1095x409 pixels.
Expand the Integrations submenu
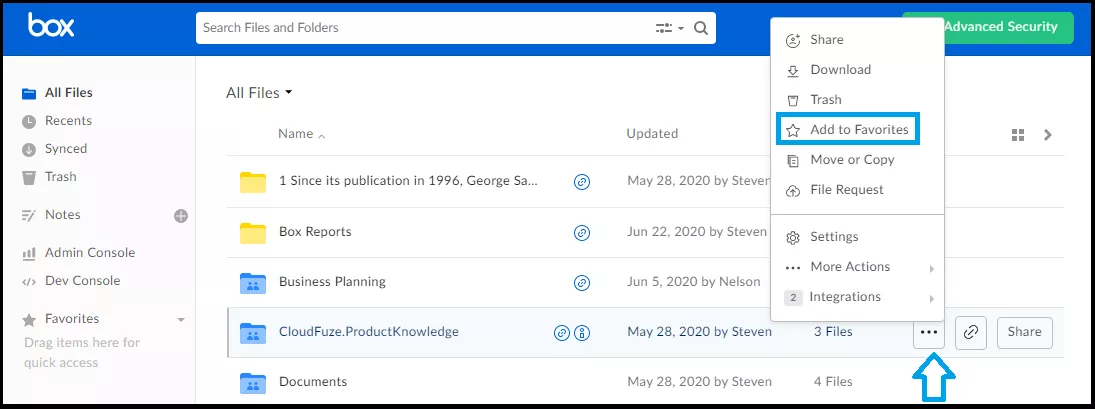pyautogui.click(x=860, y=297)
